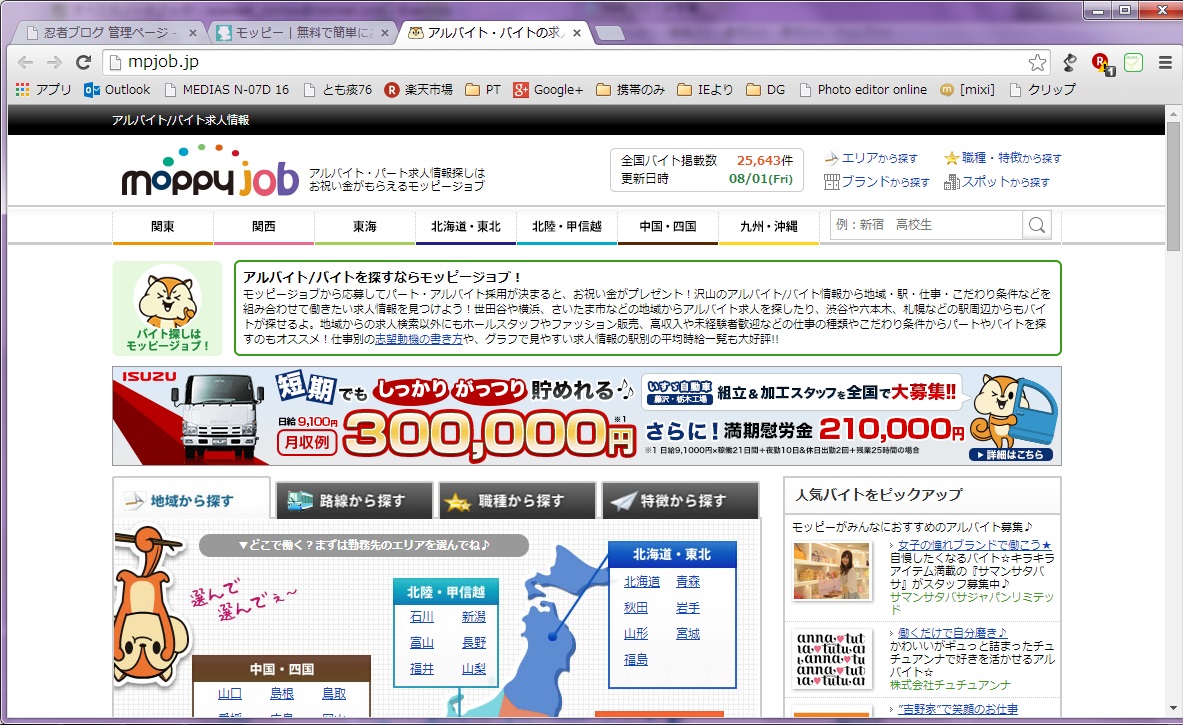1183x725 pixels.
Task: Open the [mixi] bookmark
Action: pos(968,90)
